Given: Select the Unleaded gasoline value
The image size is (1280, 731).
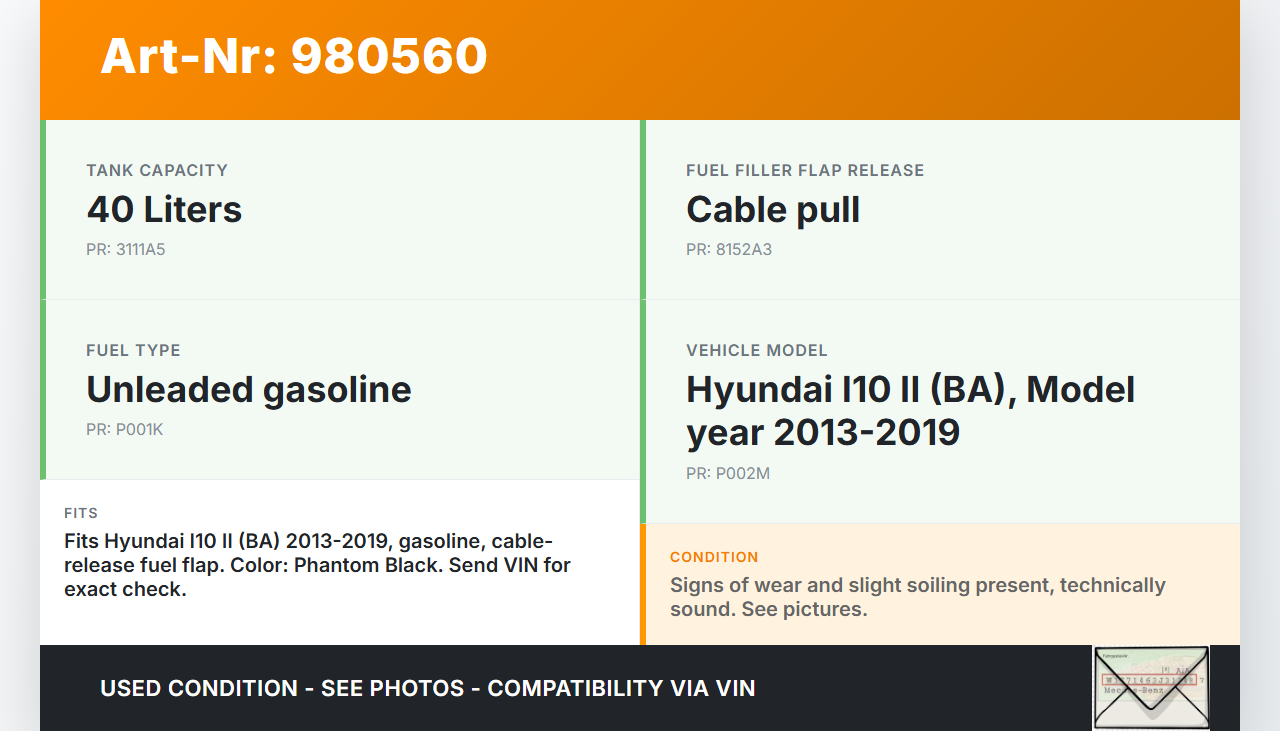Looking at the screenshot, I should click(248, 390).
